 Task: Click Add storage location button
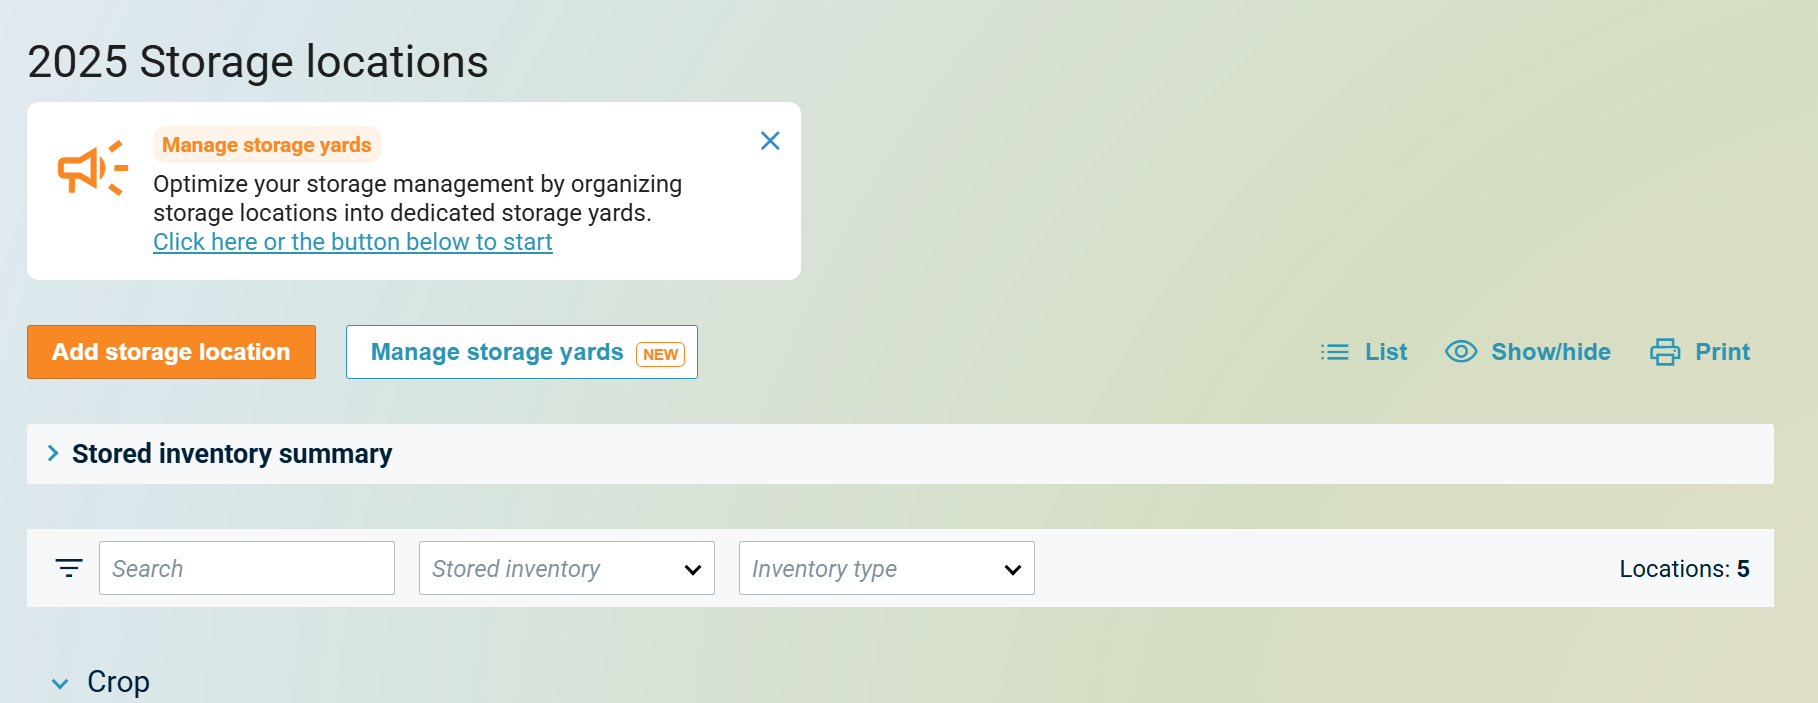pyautogui.click(x=171, y=352)
